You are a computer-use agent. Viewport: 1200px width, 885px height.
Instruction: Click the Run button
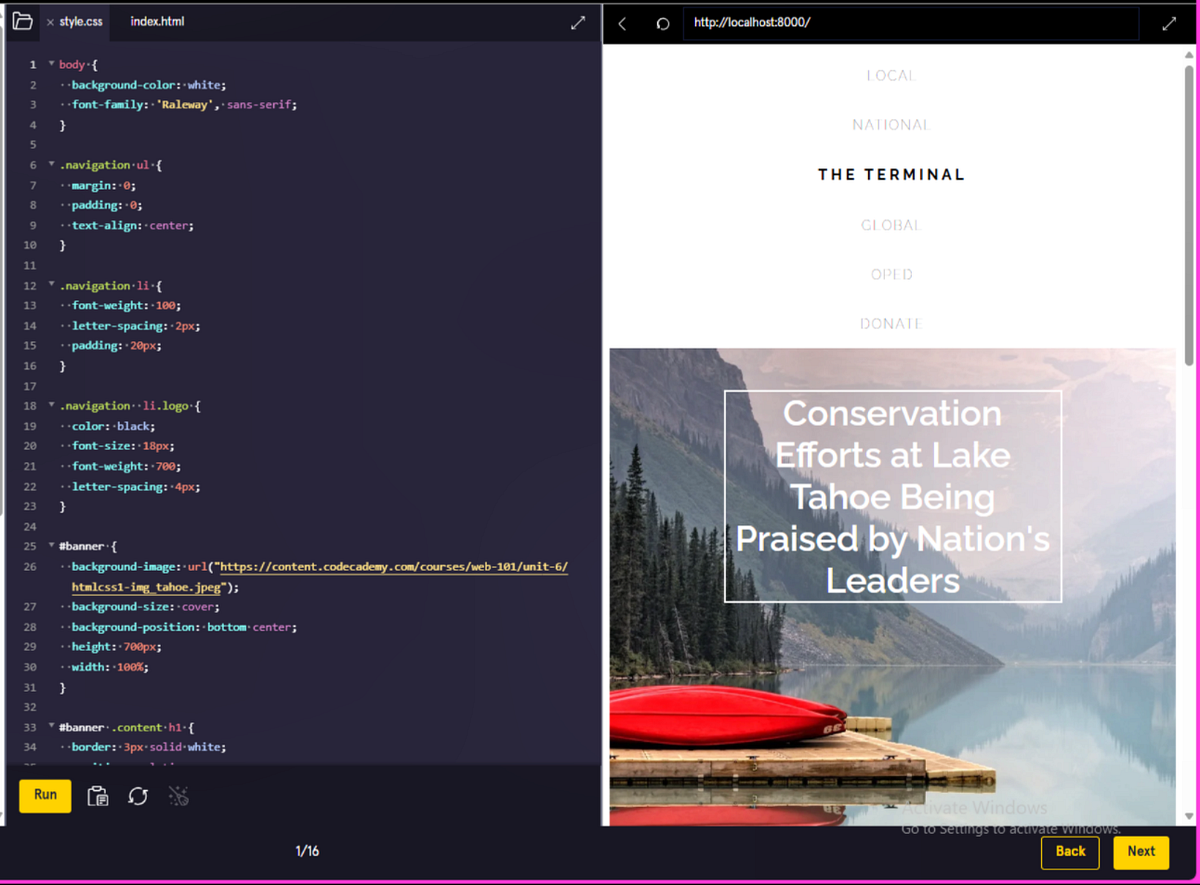pos(44,795)
